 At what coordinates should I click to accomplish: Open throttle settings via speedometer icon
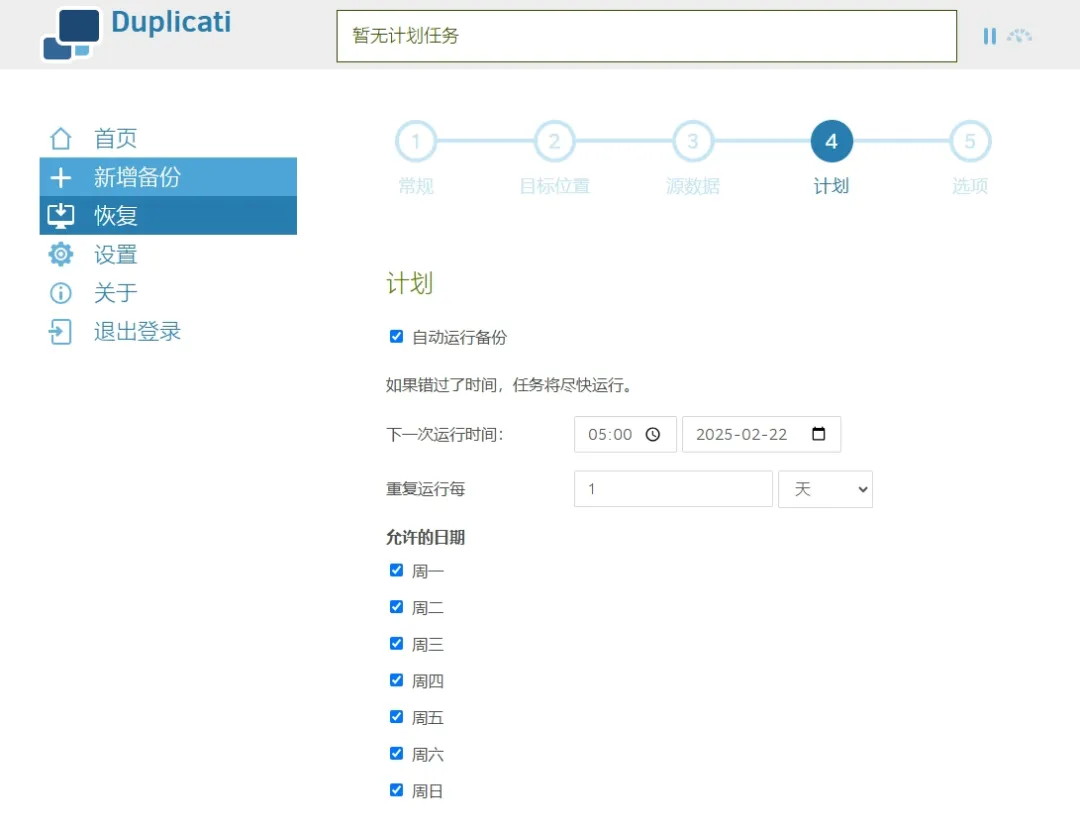point(1019,36)
